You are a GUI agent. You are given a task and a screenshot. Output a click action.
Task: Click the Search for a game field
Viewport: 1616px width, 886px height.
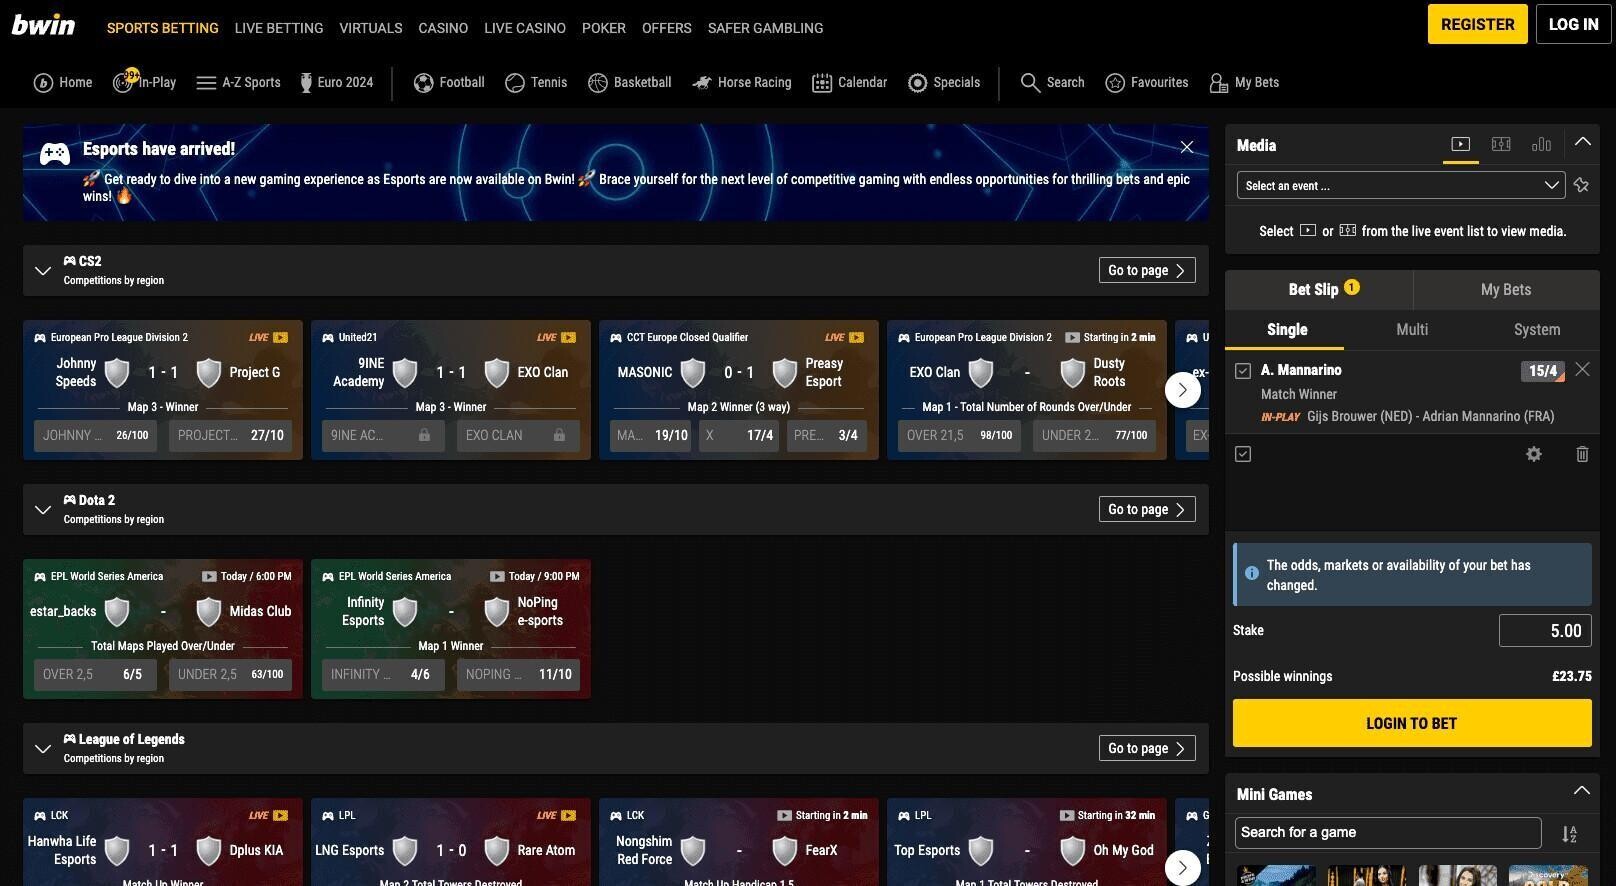coord(1389,833)
